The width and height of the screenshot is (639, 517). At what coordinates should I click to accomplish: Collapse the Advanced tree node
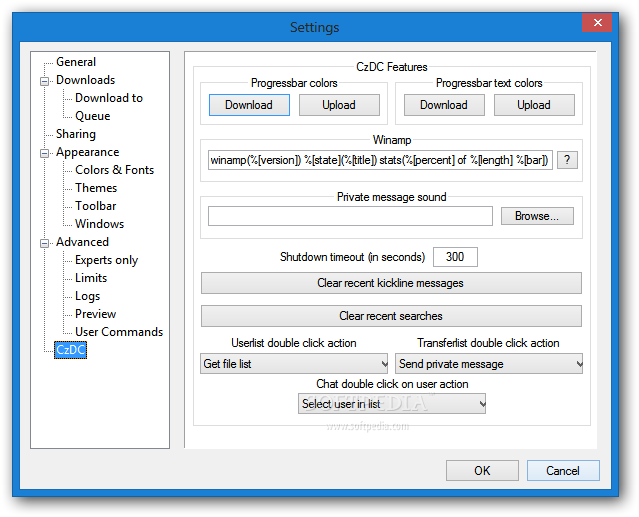44,243
